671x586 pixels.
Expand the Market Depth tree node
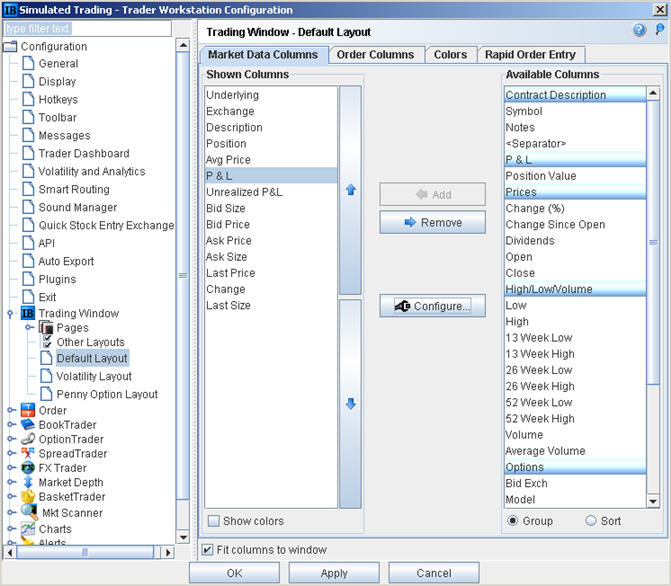click(x=11, y=482)
